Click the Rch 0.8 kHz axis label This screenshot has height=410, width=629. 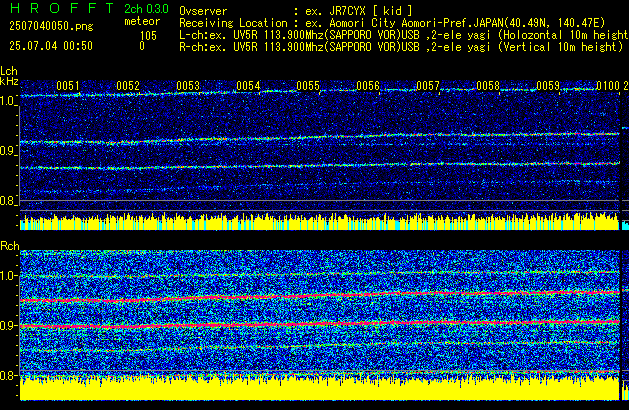[x=8, y=375]
